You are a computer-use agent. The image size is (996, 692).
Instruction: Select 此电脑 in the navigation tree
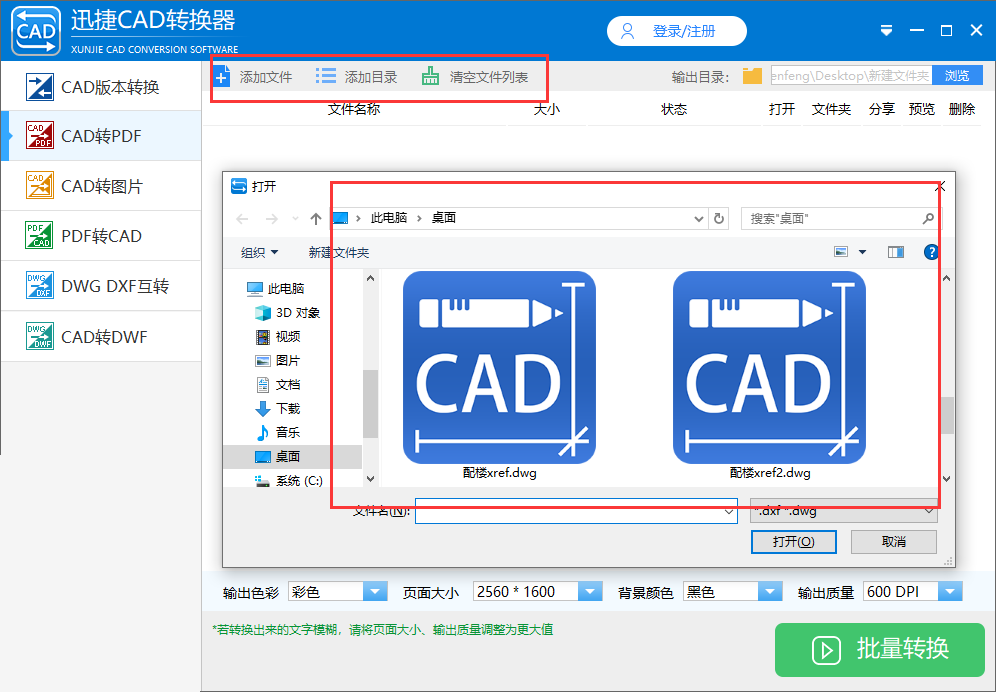pos(276,288)
